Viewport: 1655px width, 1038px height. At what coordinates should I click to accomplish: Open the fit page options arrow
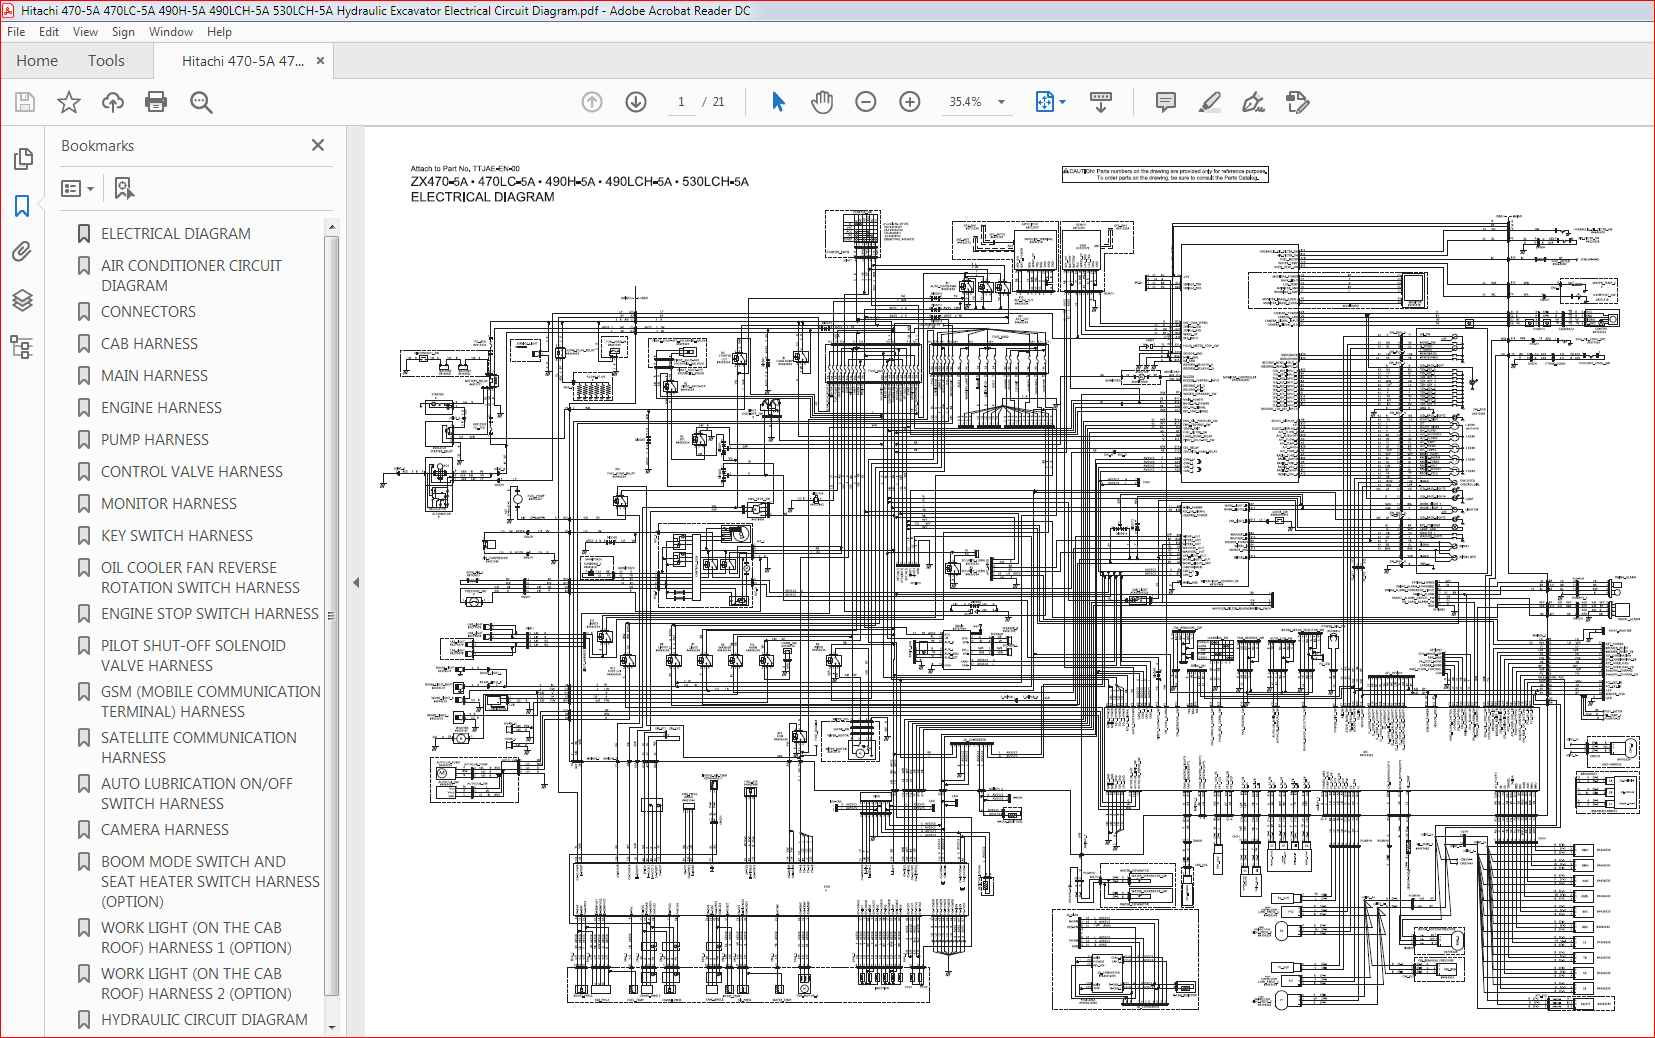(x=1062, y=102)
